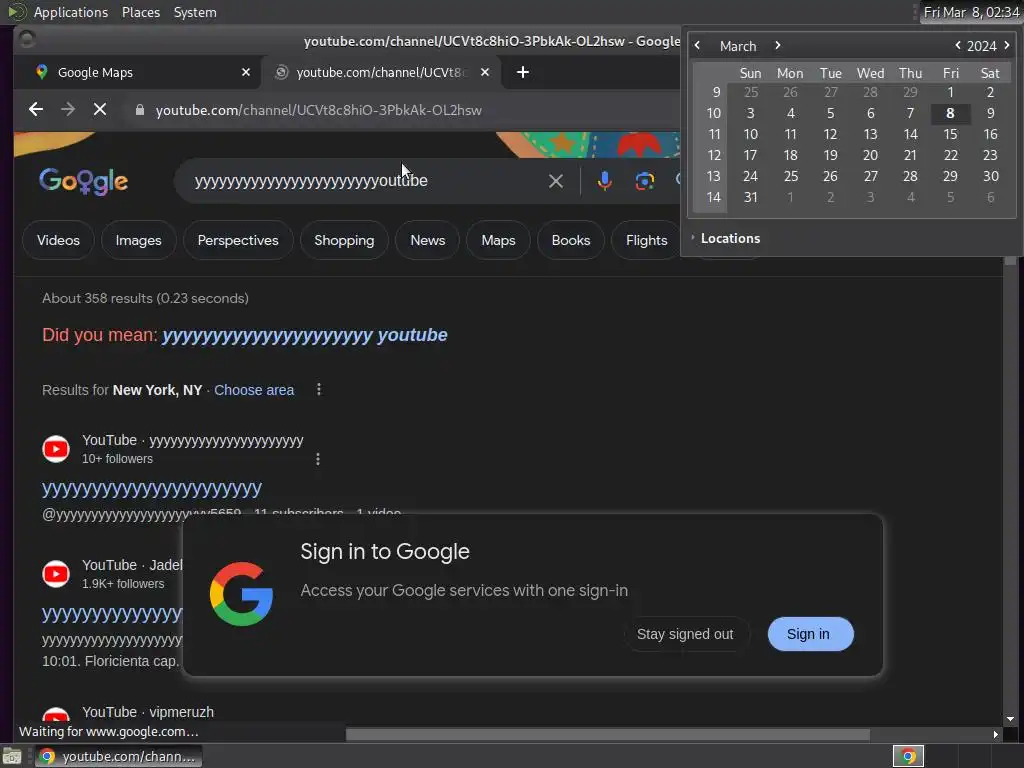Click the horizontal scrollbar thumb
Viewport: 1024px width, 768px height.
(x=607, y=735)
